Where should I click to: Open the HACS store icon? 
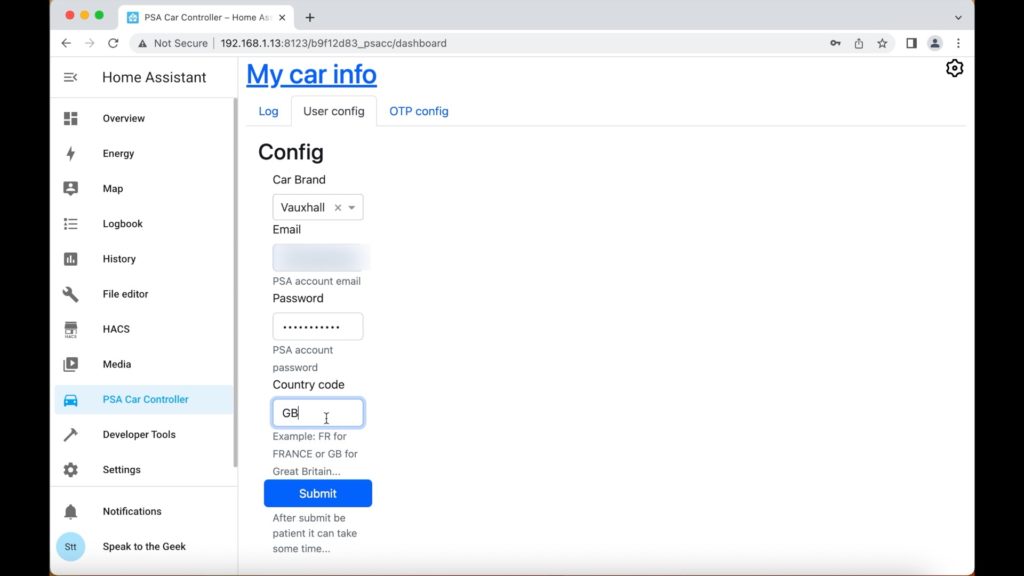tap(71, 329)
